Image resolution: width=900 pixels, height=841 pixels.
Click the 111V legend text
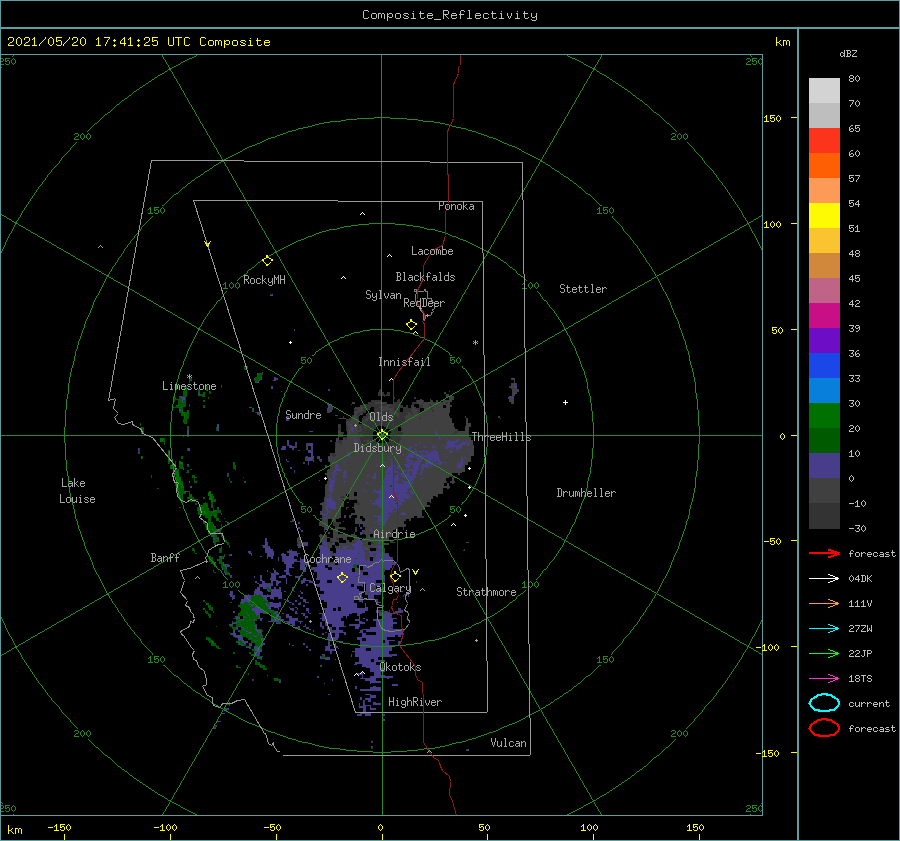[x=860, y=603]
